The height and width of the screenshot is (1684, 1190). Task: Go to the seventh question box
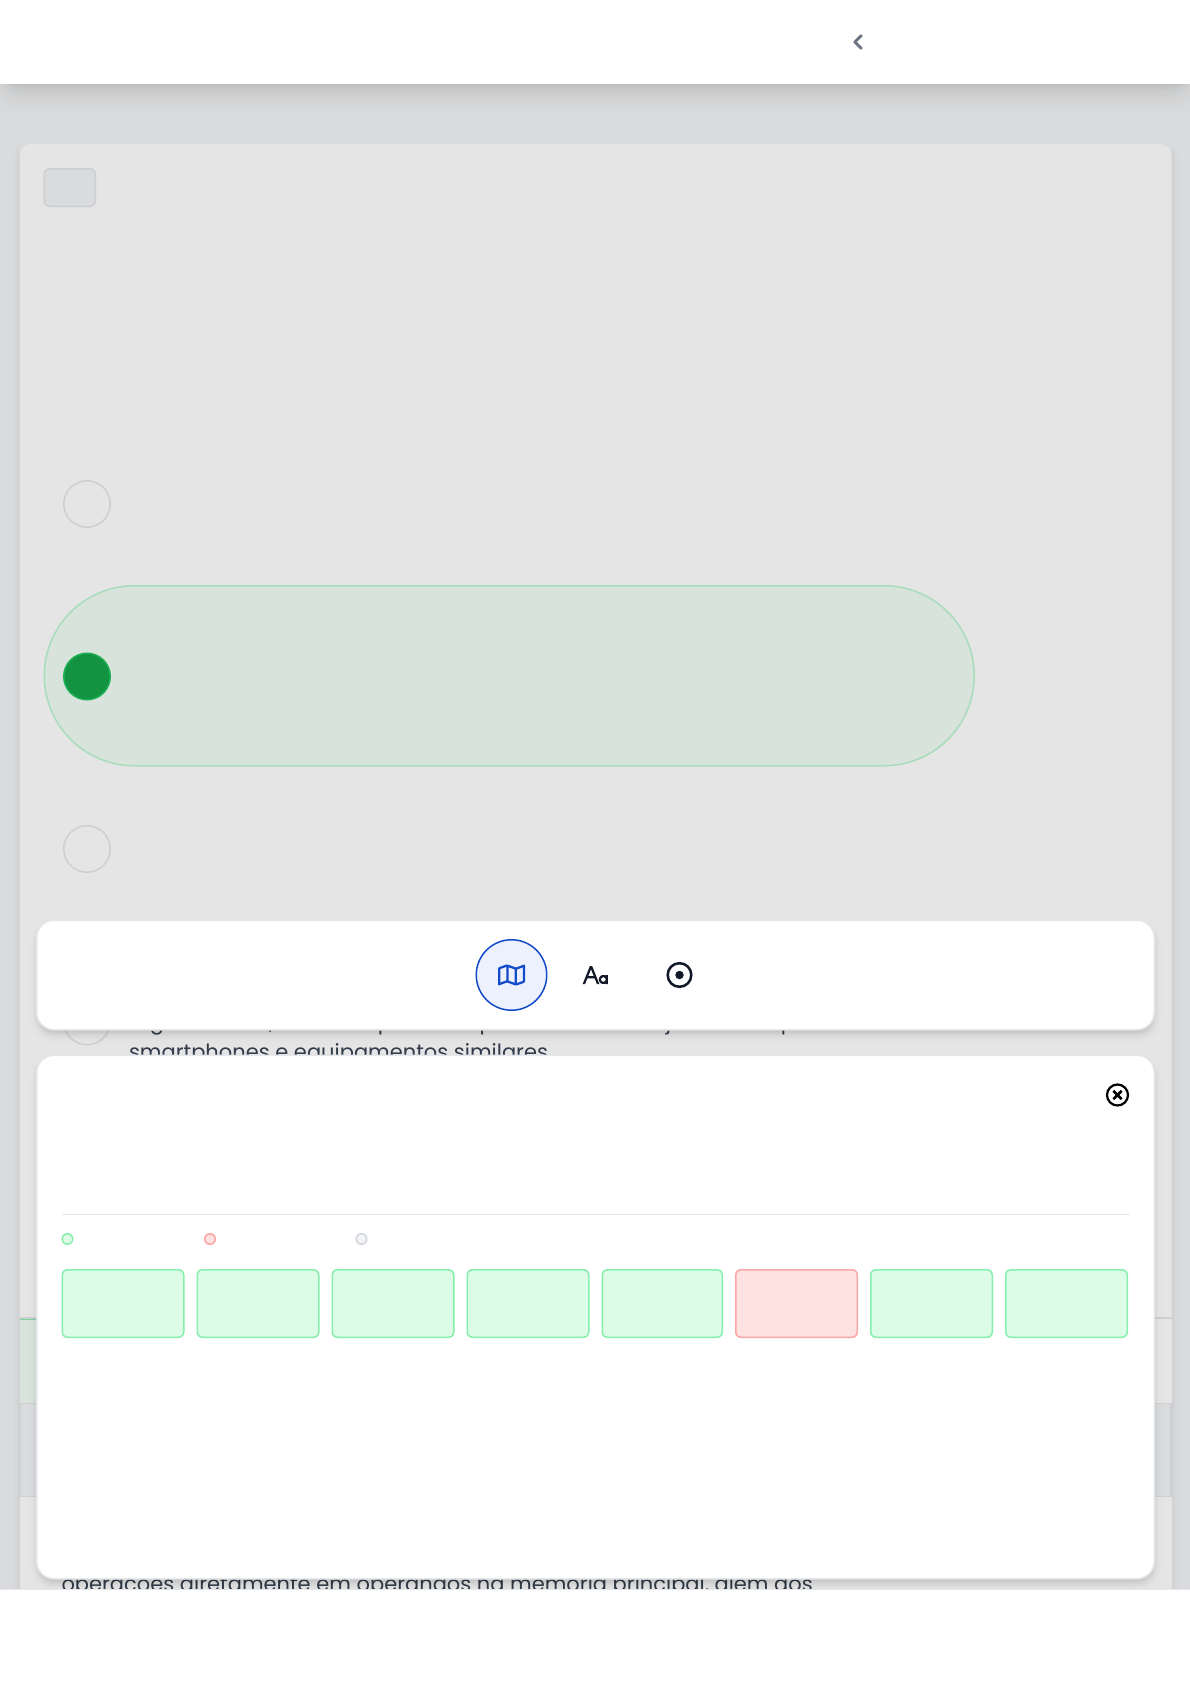point(931,1303)
